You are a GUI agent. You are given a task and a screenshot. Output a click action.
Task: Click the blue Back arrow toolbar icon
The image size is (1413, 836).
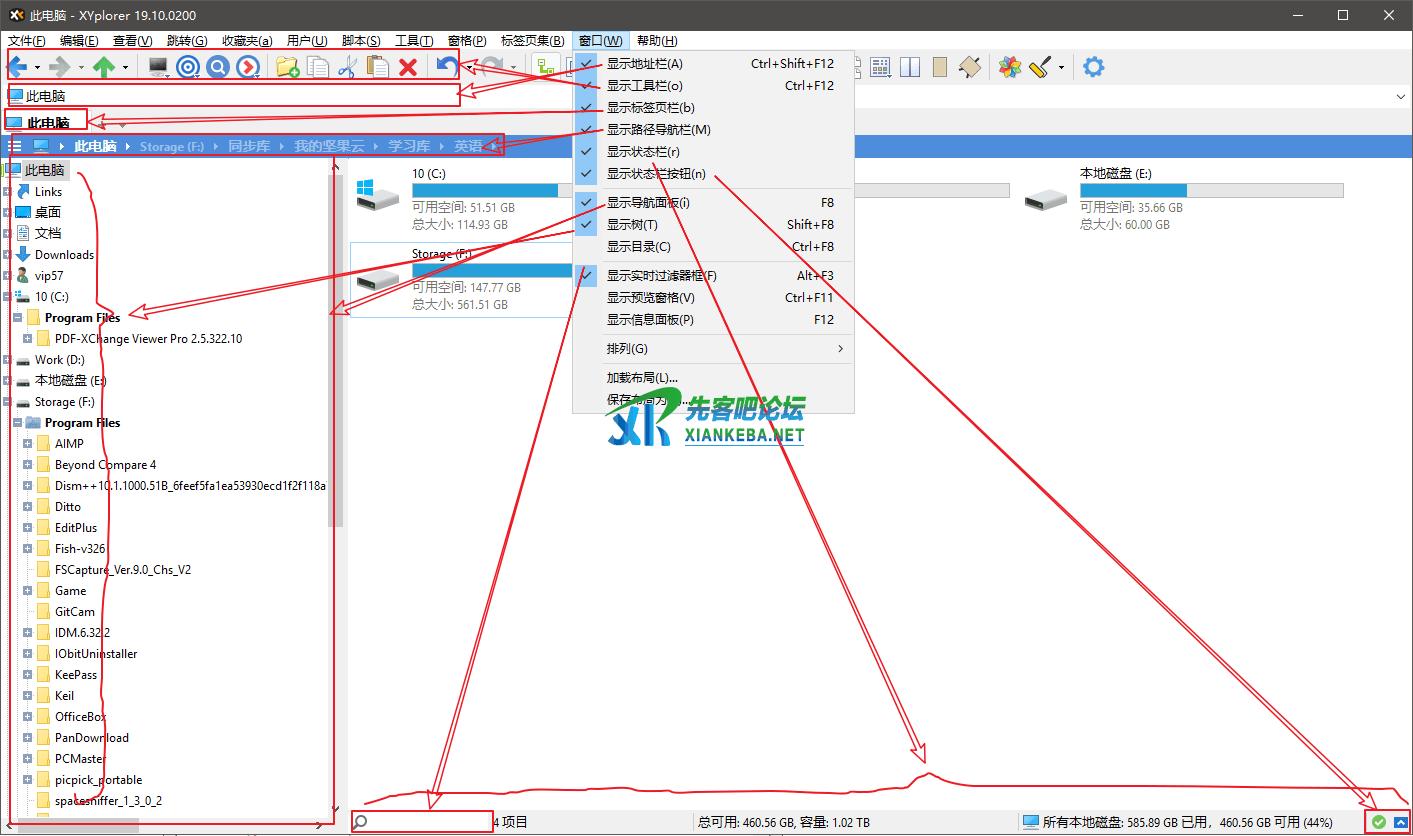pos(18,67)
